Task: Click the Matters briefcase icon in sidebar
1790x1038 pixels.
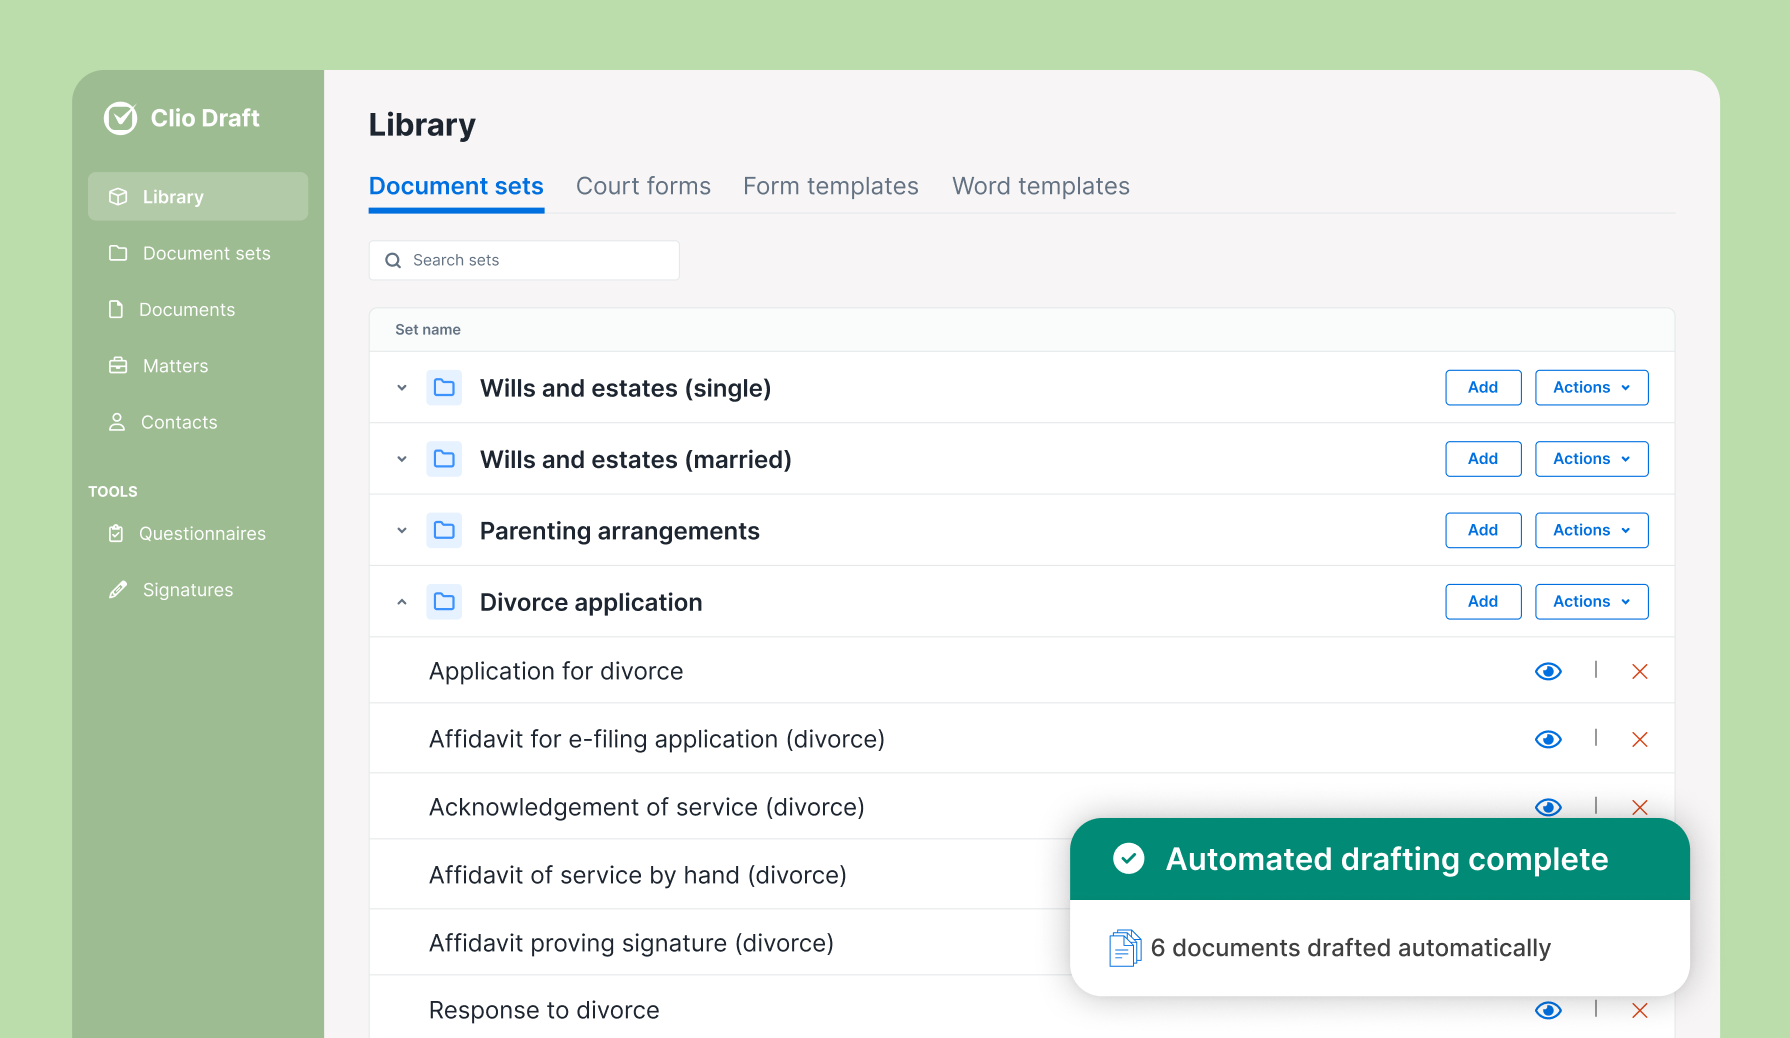Action: [118, 365]
